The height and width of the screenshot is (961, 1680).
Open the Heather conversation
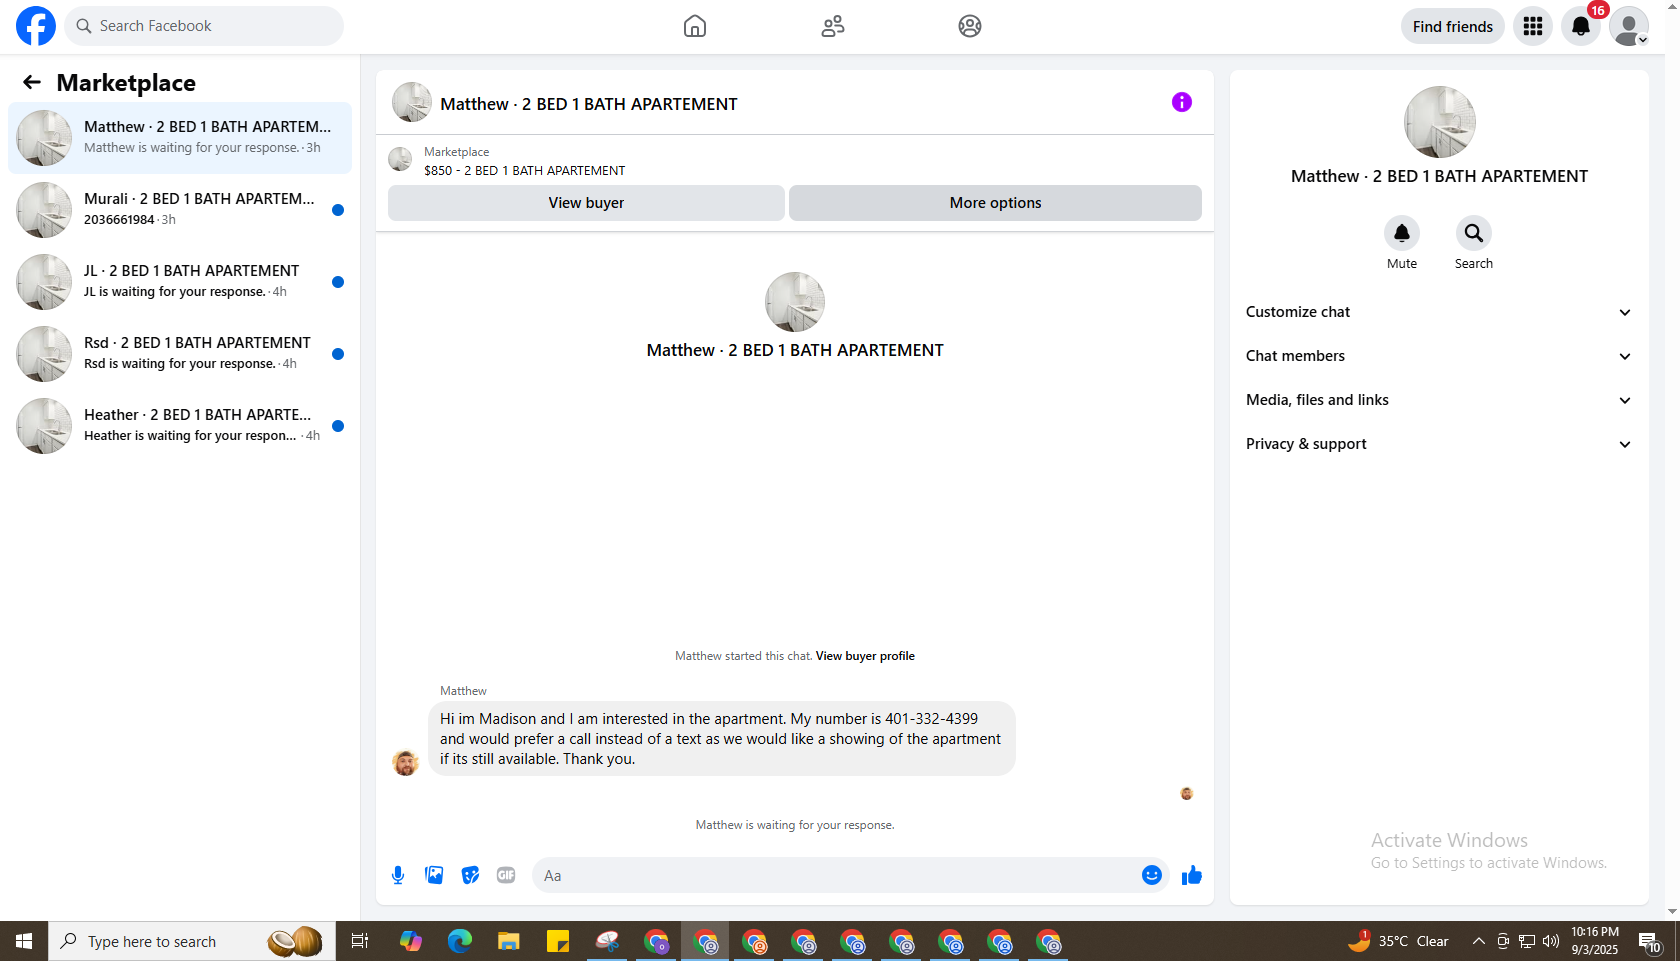tap(180, 426)
